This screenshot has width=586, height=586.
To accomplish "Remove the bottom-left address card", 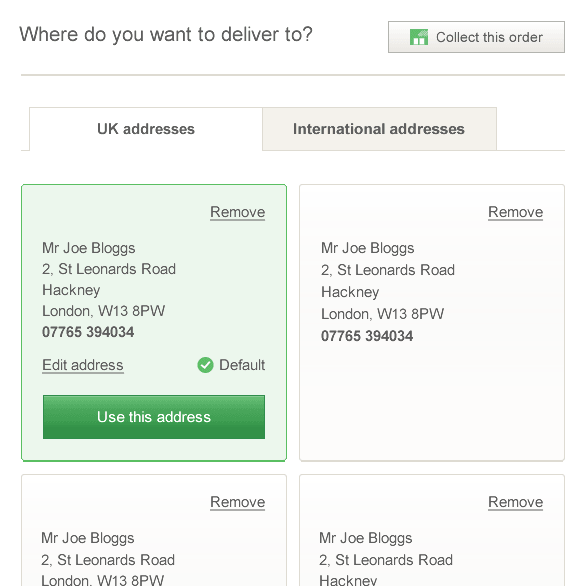I will pos(237,502).
